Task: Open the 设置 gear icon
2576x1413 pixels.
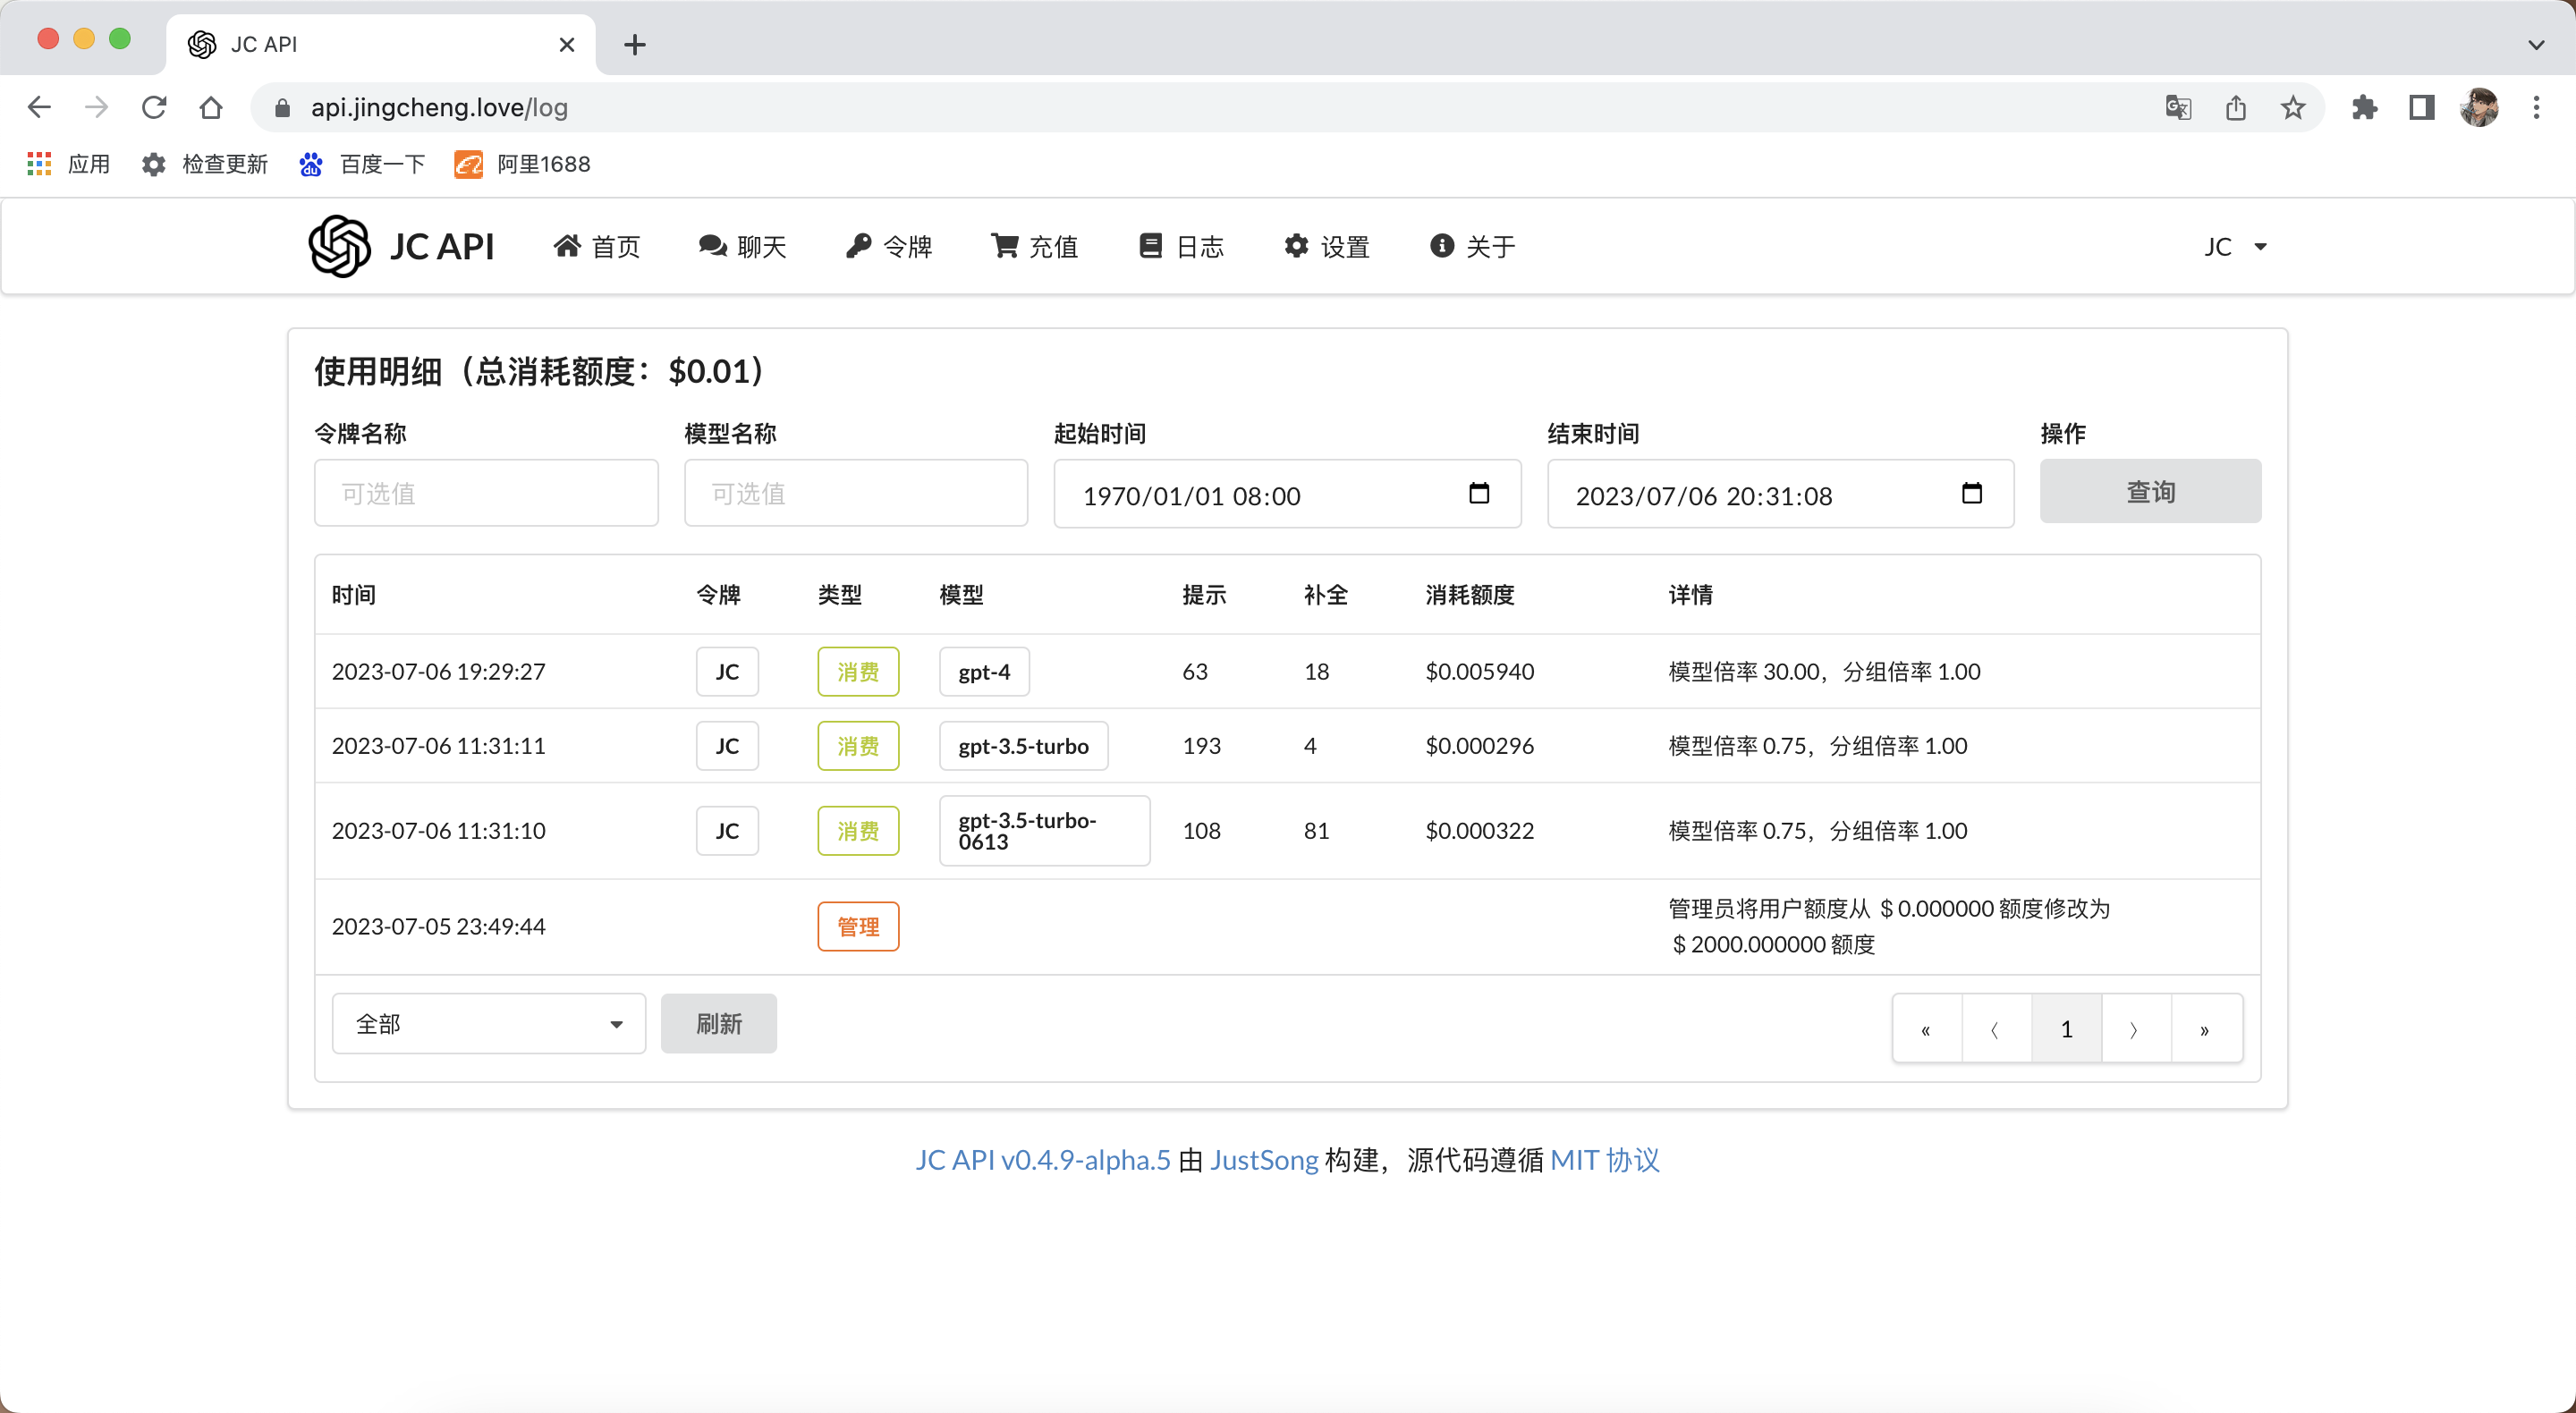Action: coord(1295,246)
